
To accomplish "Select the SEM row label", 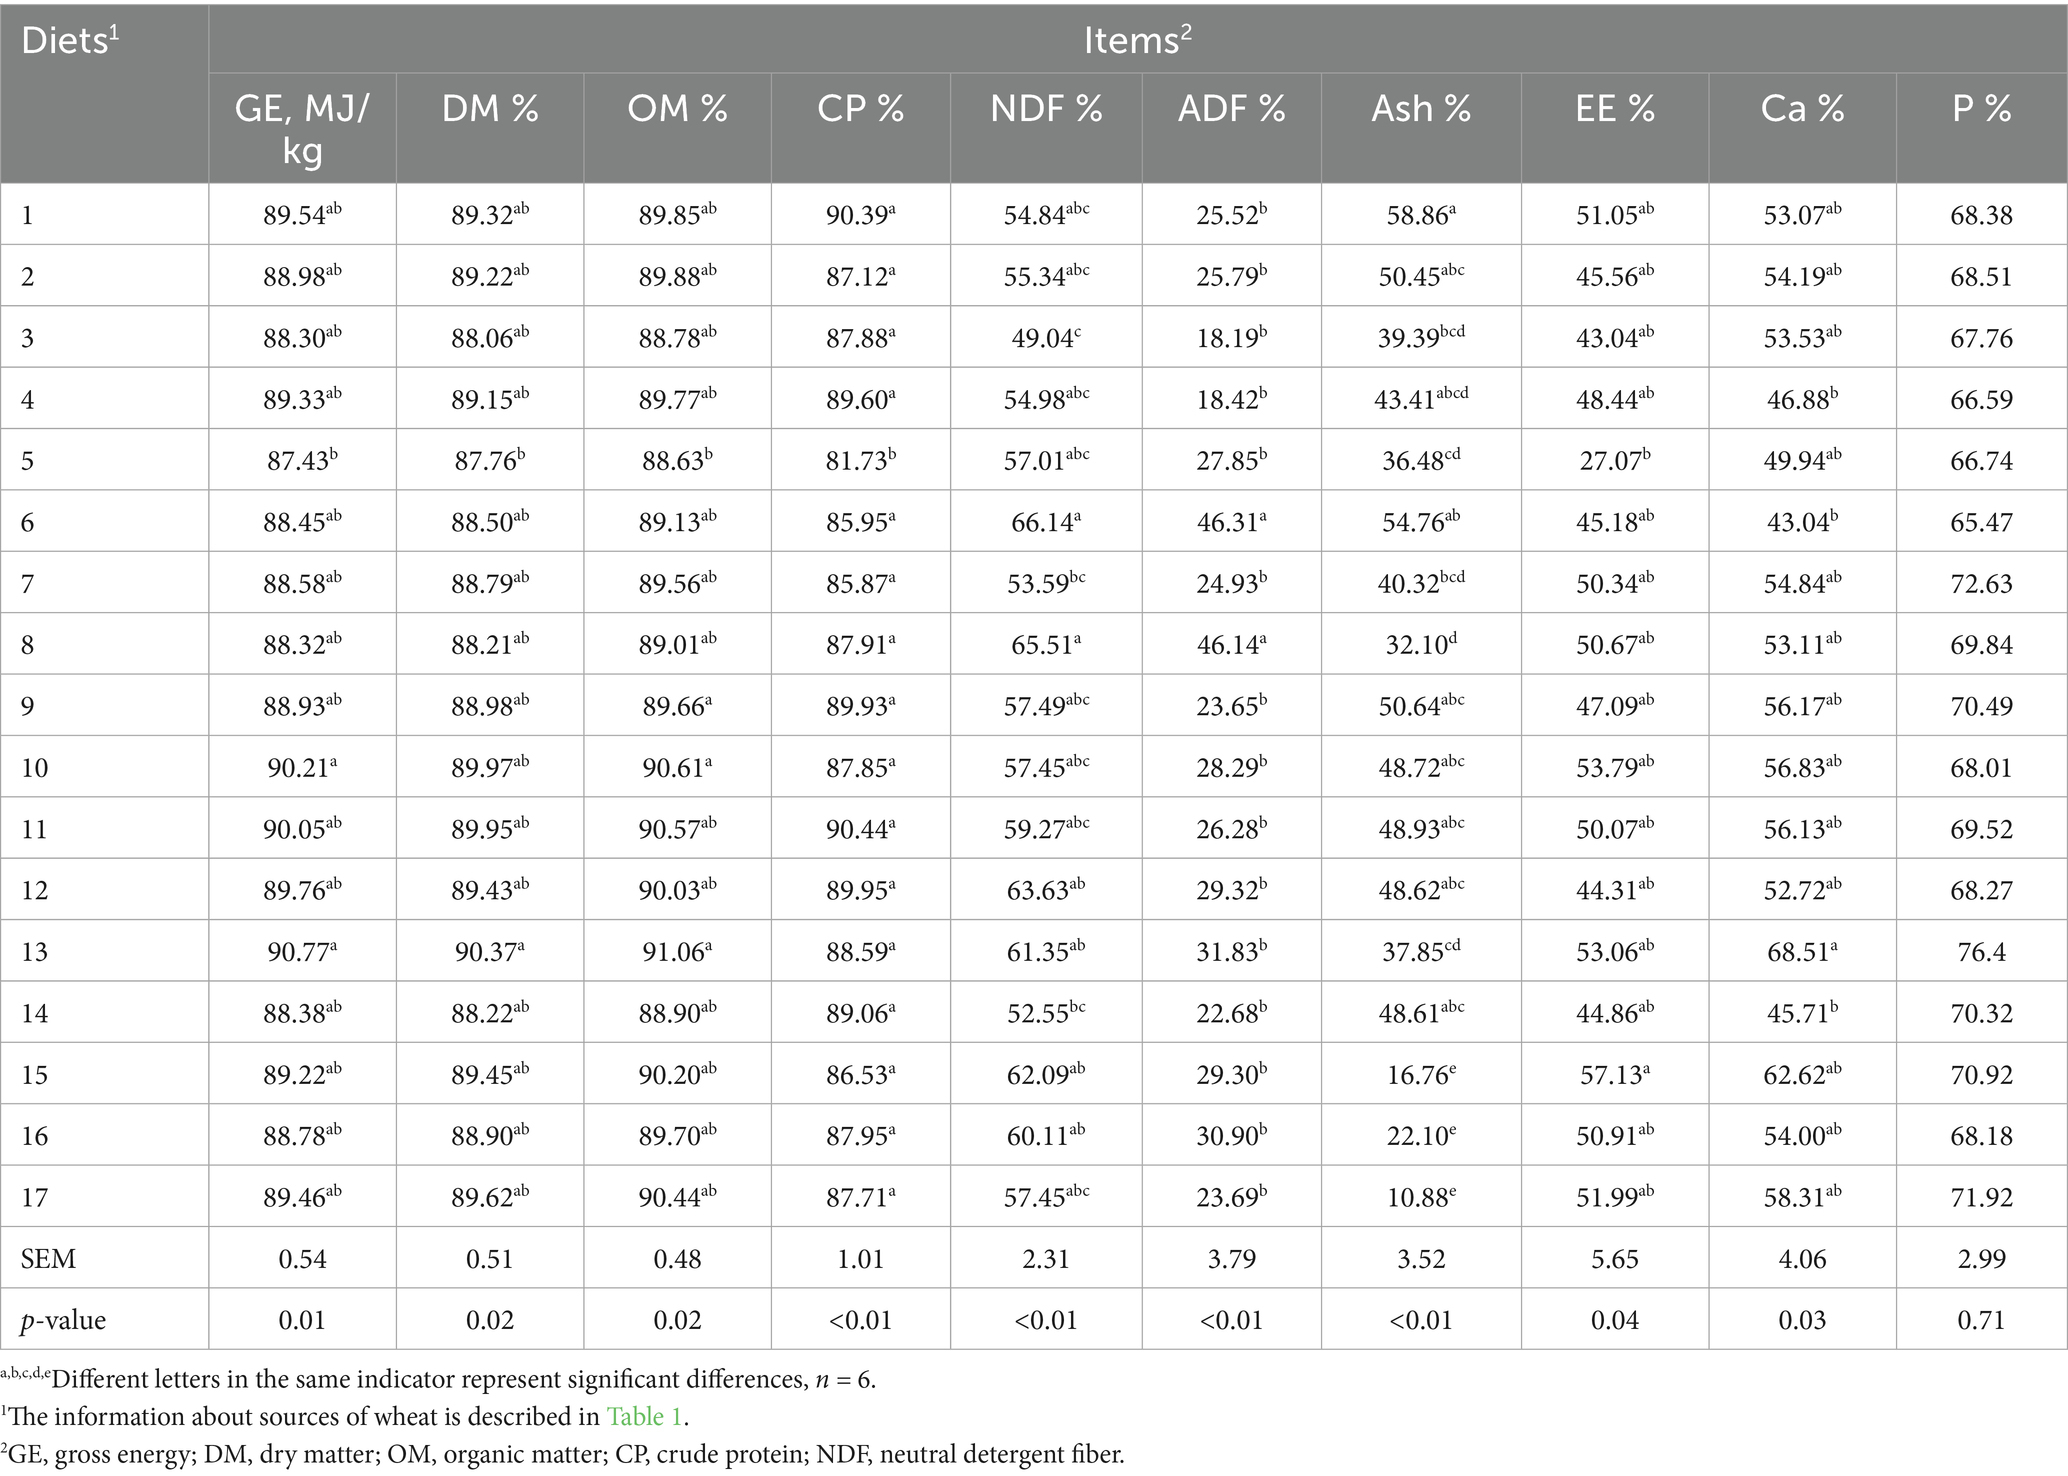I will click(48, 1258).
